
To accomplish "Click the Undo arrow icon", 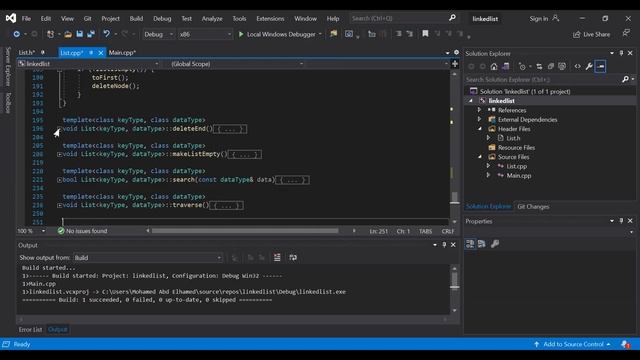I will pos(106,34).
